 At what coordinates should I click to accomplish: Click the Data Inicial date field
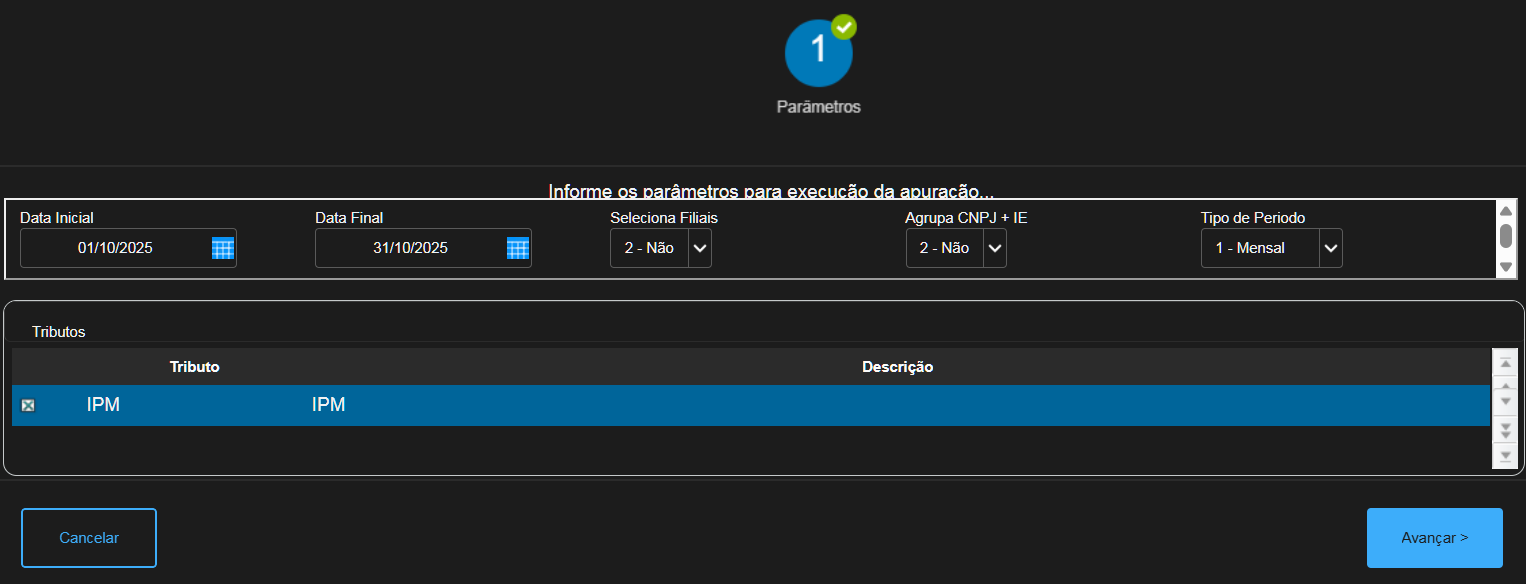pos(115,248)
